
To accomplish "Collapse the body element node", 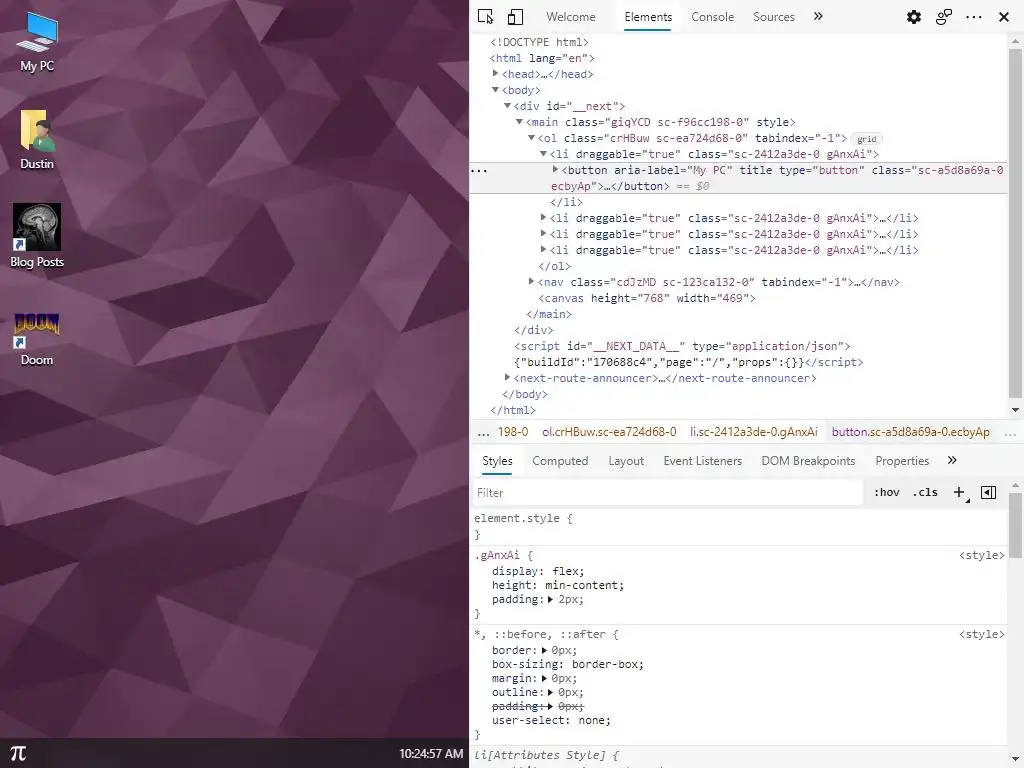I will (496, 89).
